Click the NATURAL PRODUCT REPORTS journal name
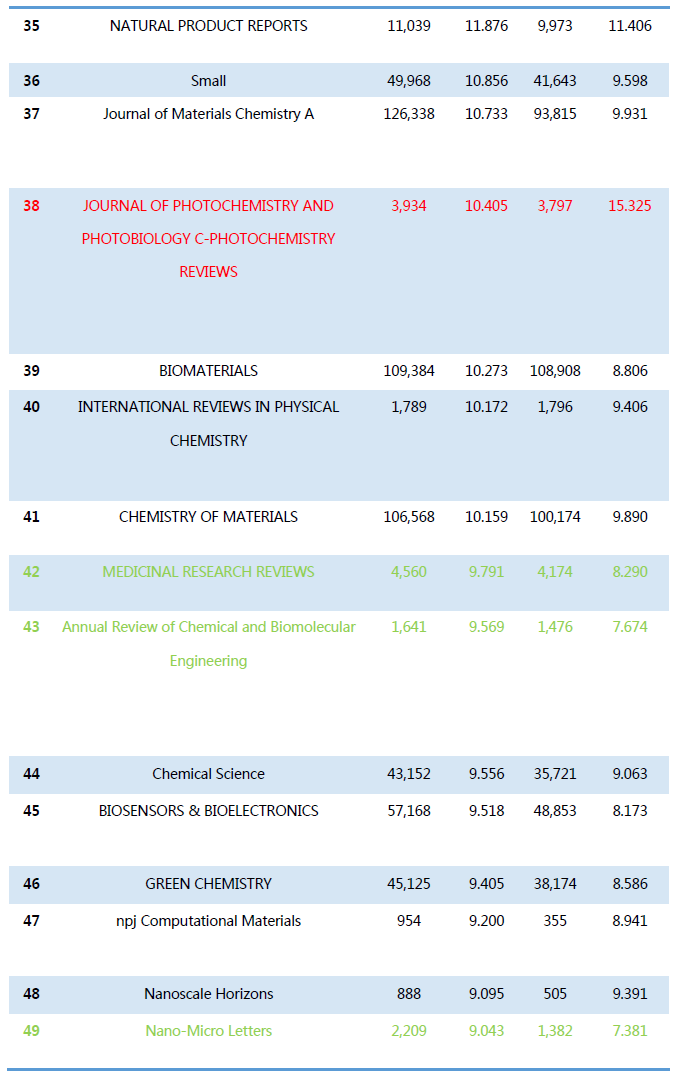The width and height of the screenshot is (677, 1083). [x=208, y=26]
